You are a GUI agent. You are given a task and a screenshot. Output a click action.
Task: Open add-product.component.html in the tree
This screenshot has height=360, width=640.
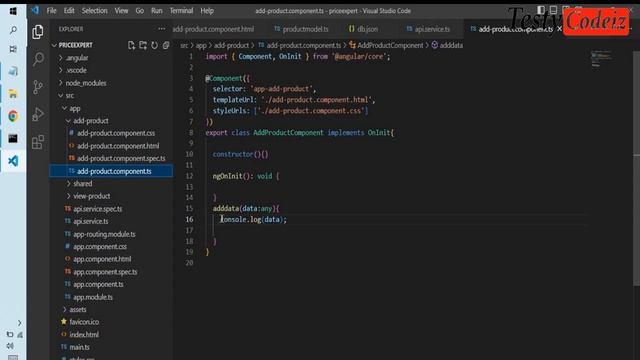pos(118,146)
